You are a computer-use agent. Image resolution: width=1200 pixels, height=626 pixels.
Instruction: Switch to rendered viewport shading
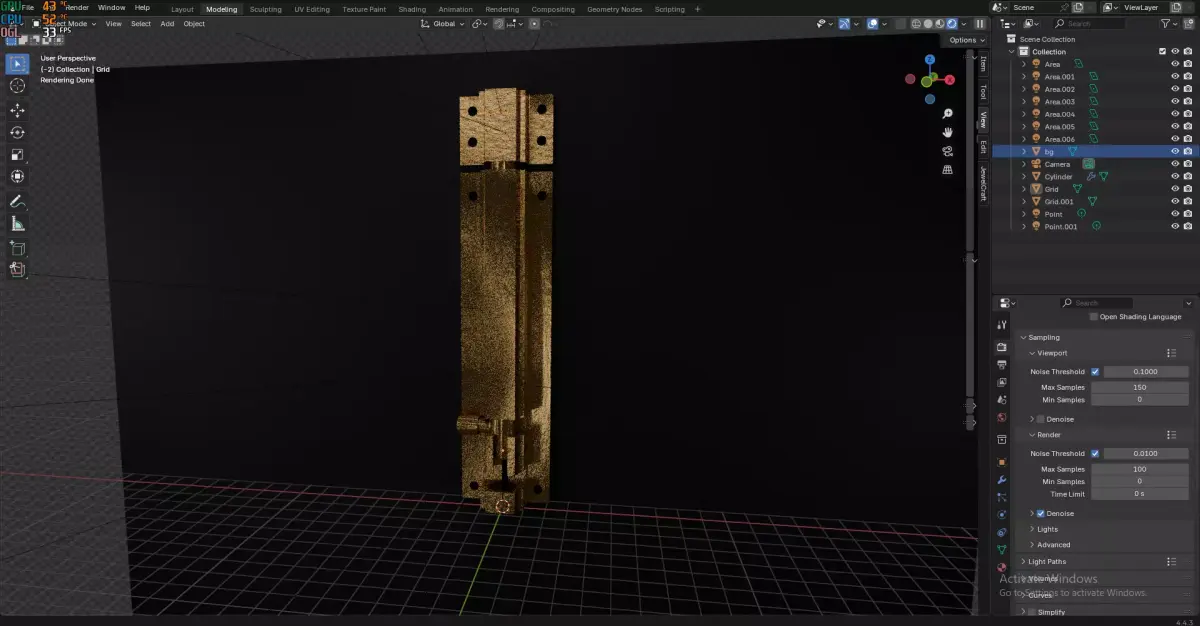click(x=951, y=23)
